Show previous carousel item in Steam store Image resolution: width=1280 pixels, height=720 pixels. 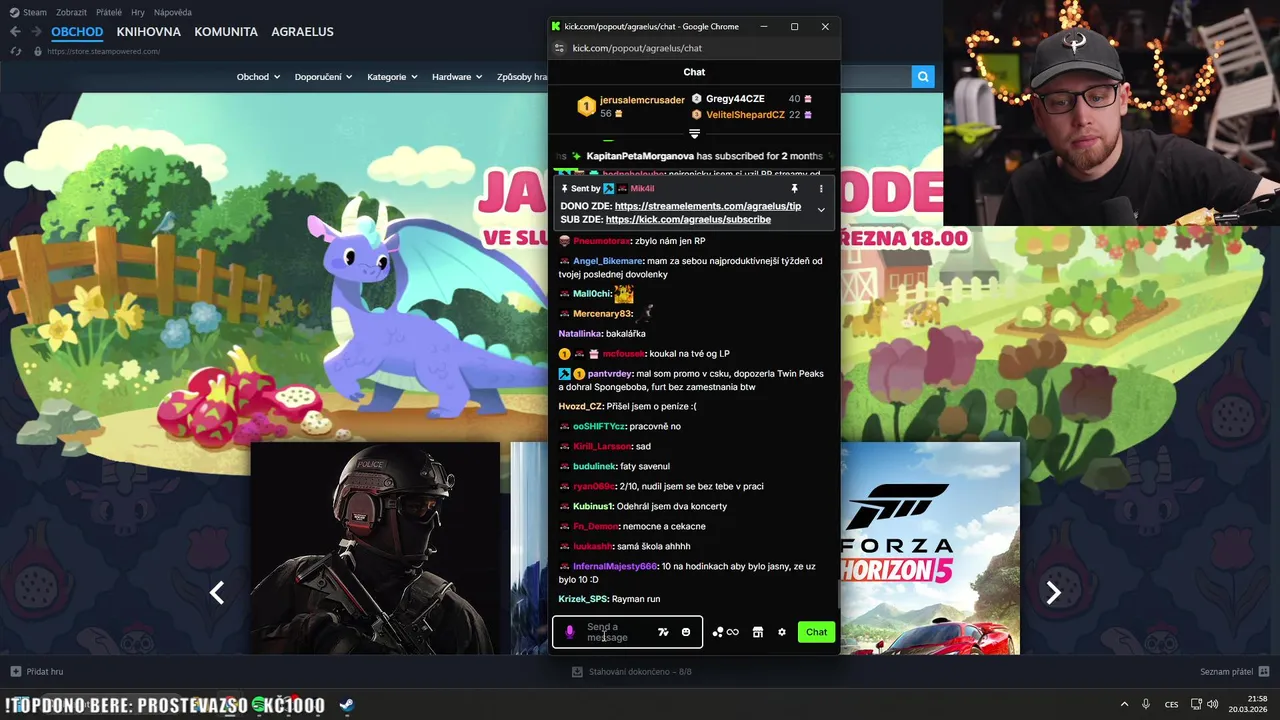(x=217, y=593)
